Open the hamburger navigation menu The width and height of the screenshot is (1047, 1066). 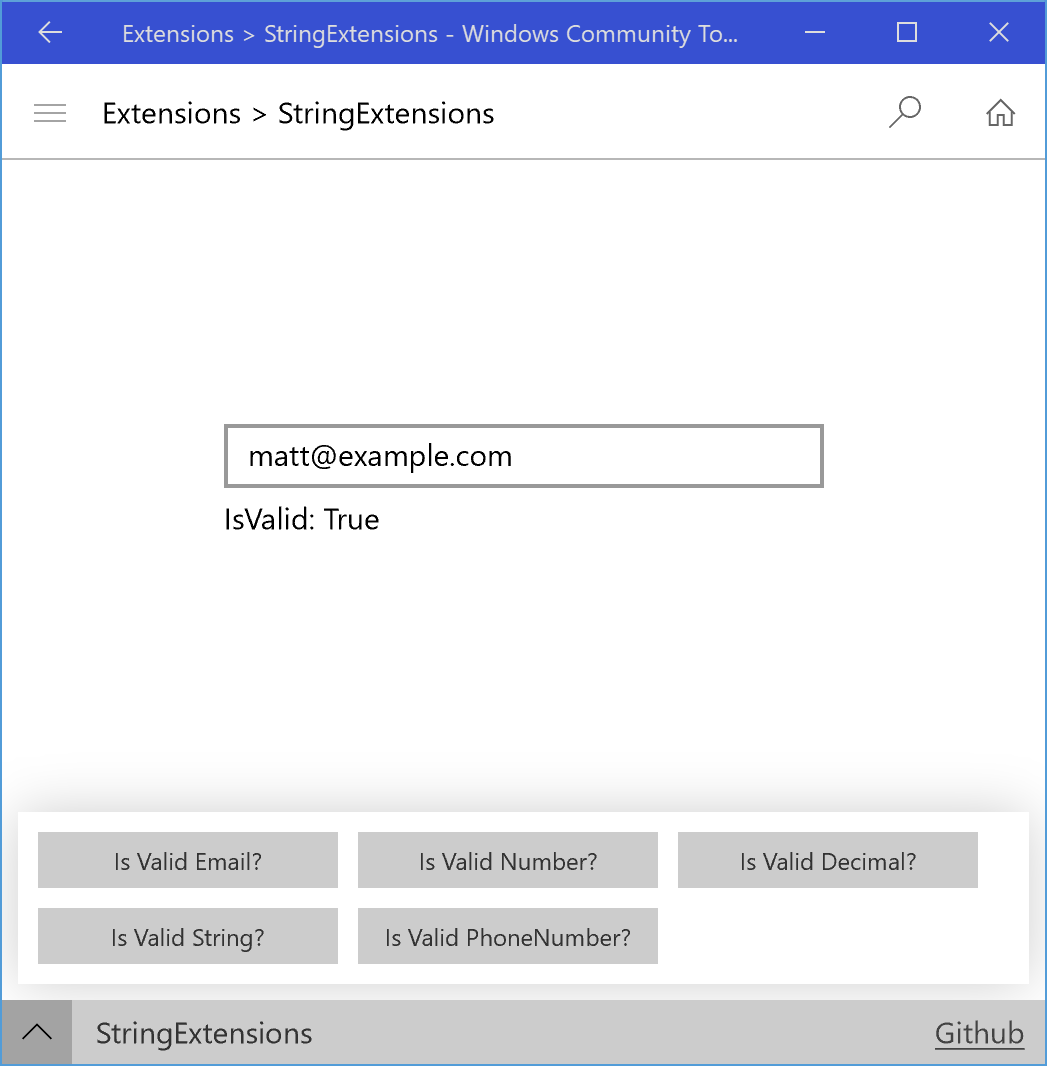pyautogui.click(x=50, y=112)
